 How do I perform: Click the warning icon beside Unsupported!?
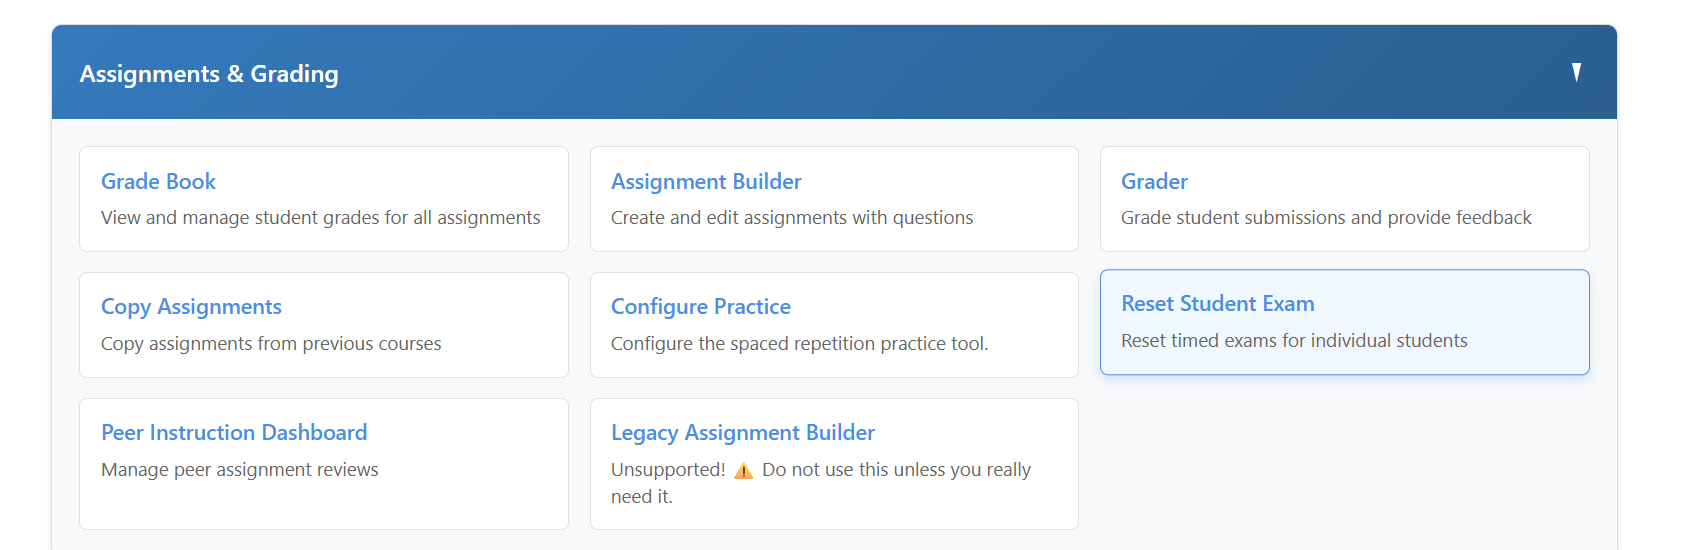(x=744, y=471)
